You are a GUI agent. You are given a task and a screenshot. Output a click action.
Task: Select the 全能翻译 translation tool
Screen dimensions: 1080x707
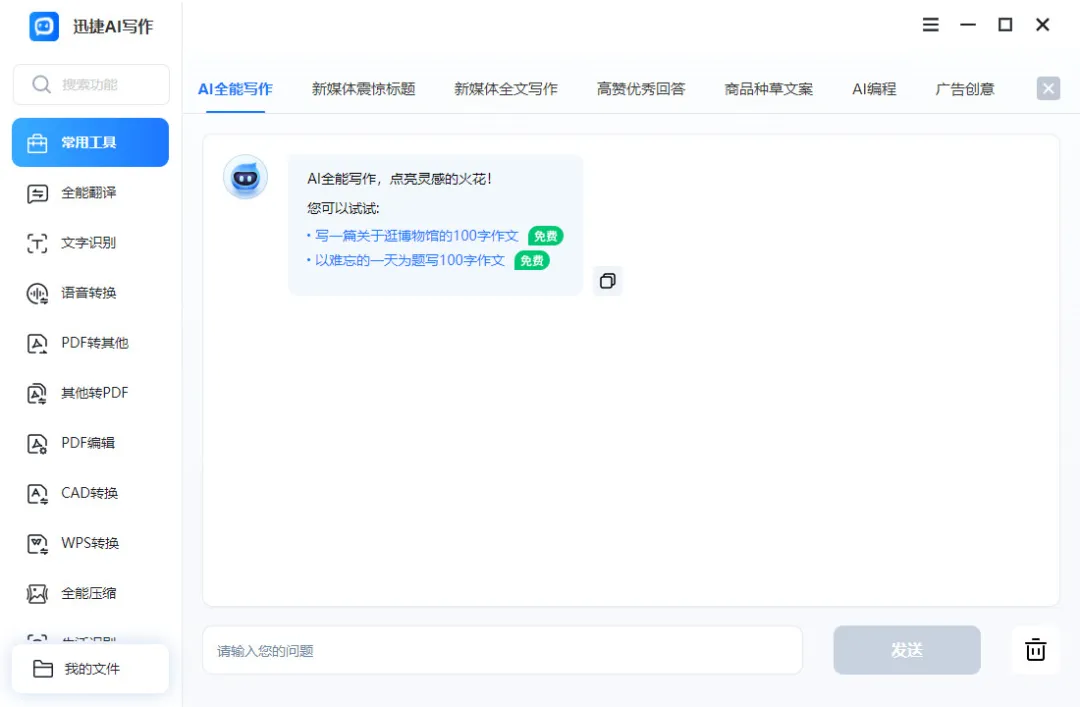[90, 193]
